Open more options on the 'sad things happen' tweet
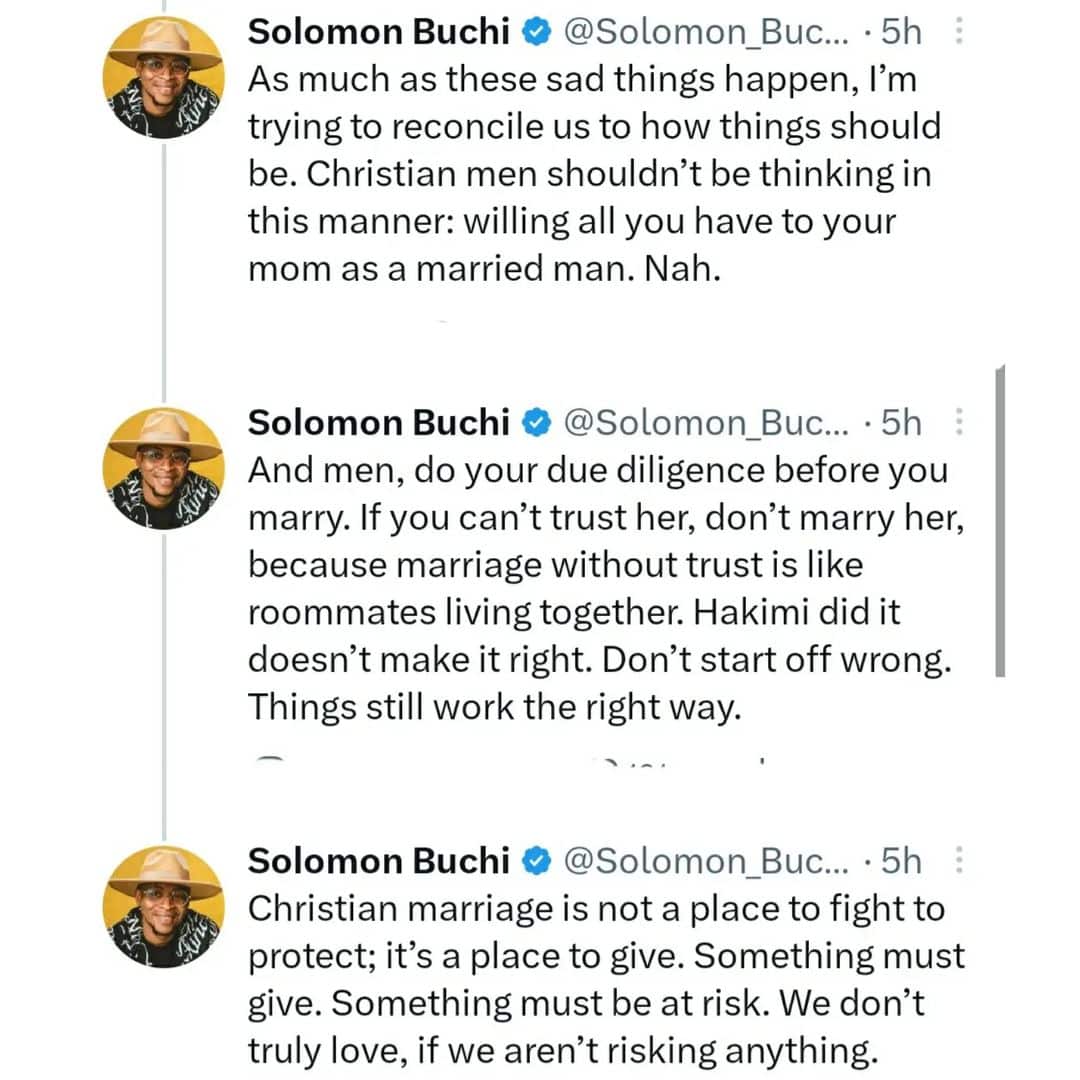Viewport: 1080px width, 1080px height. [x=960, y=34]
